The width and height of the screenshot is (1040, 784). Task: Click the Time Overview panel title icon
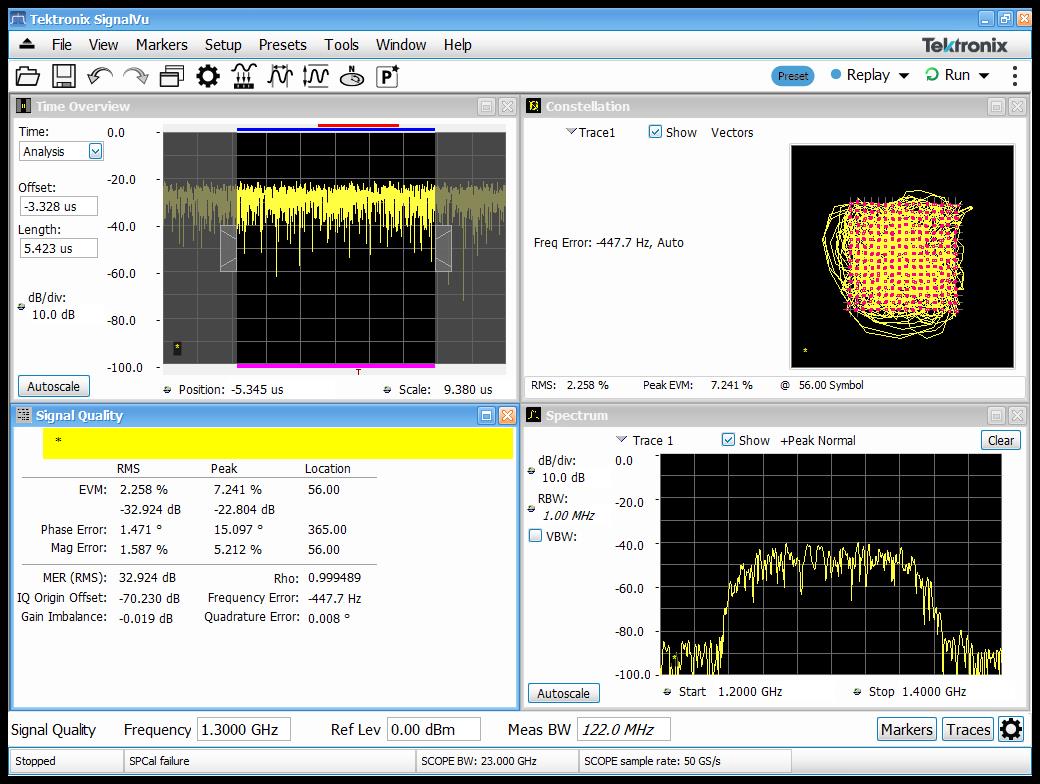(x=23, y=106)
